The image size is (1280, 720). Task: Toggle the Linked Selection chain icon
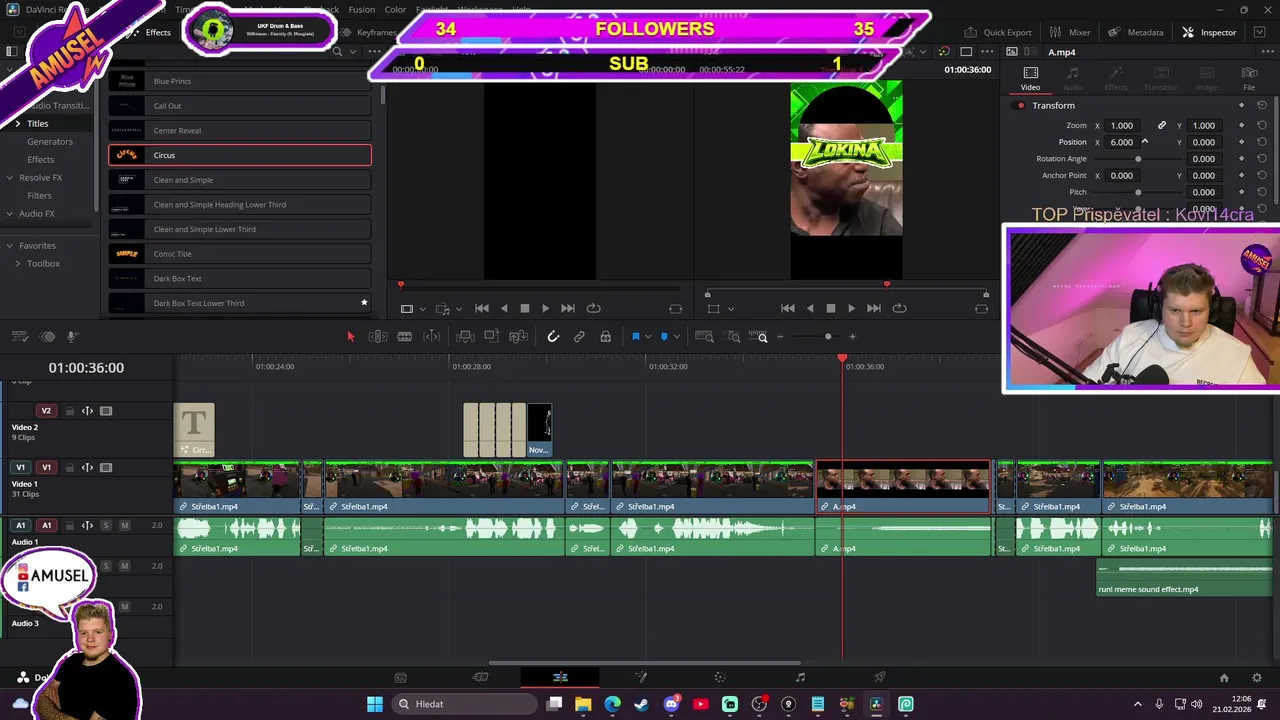point(579,337)
